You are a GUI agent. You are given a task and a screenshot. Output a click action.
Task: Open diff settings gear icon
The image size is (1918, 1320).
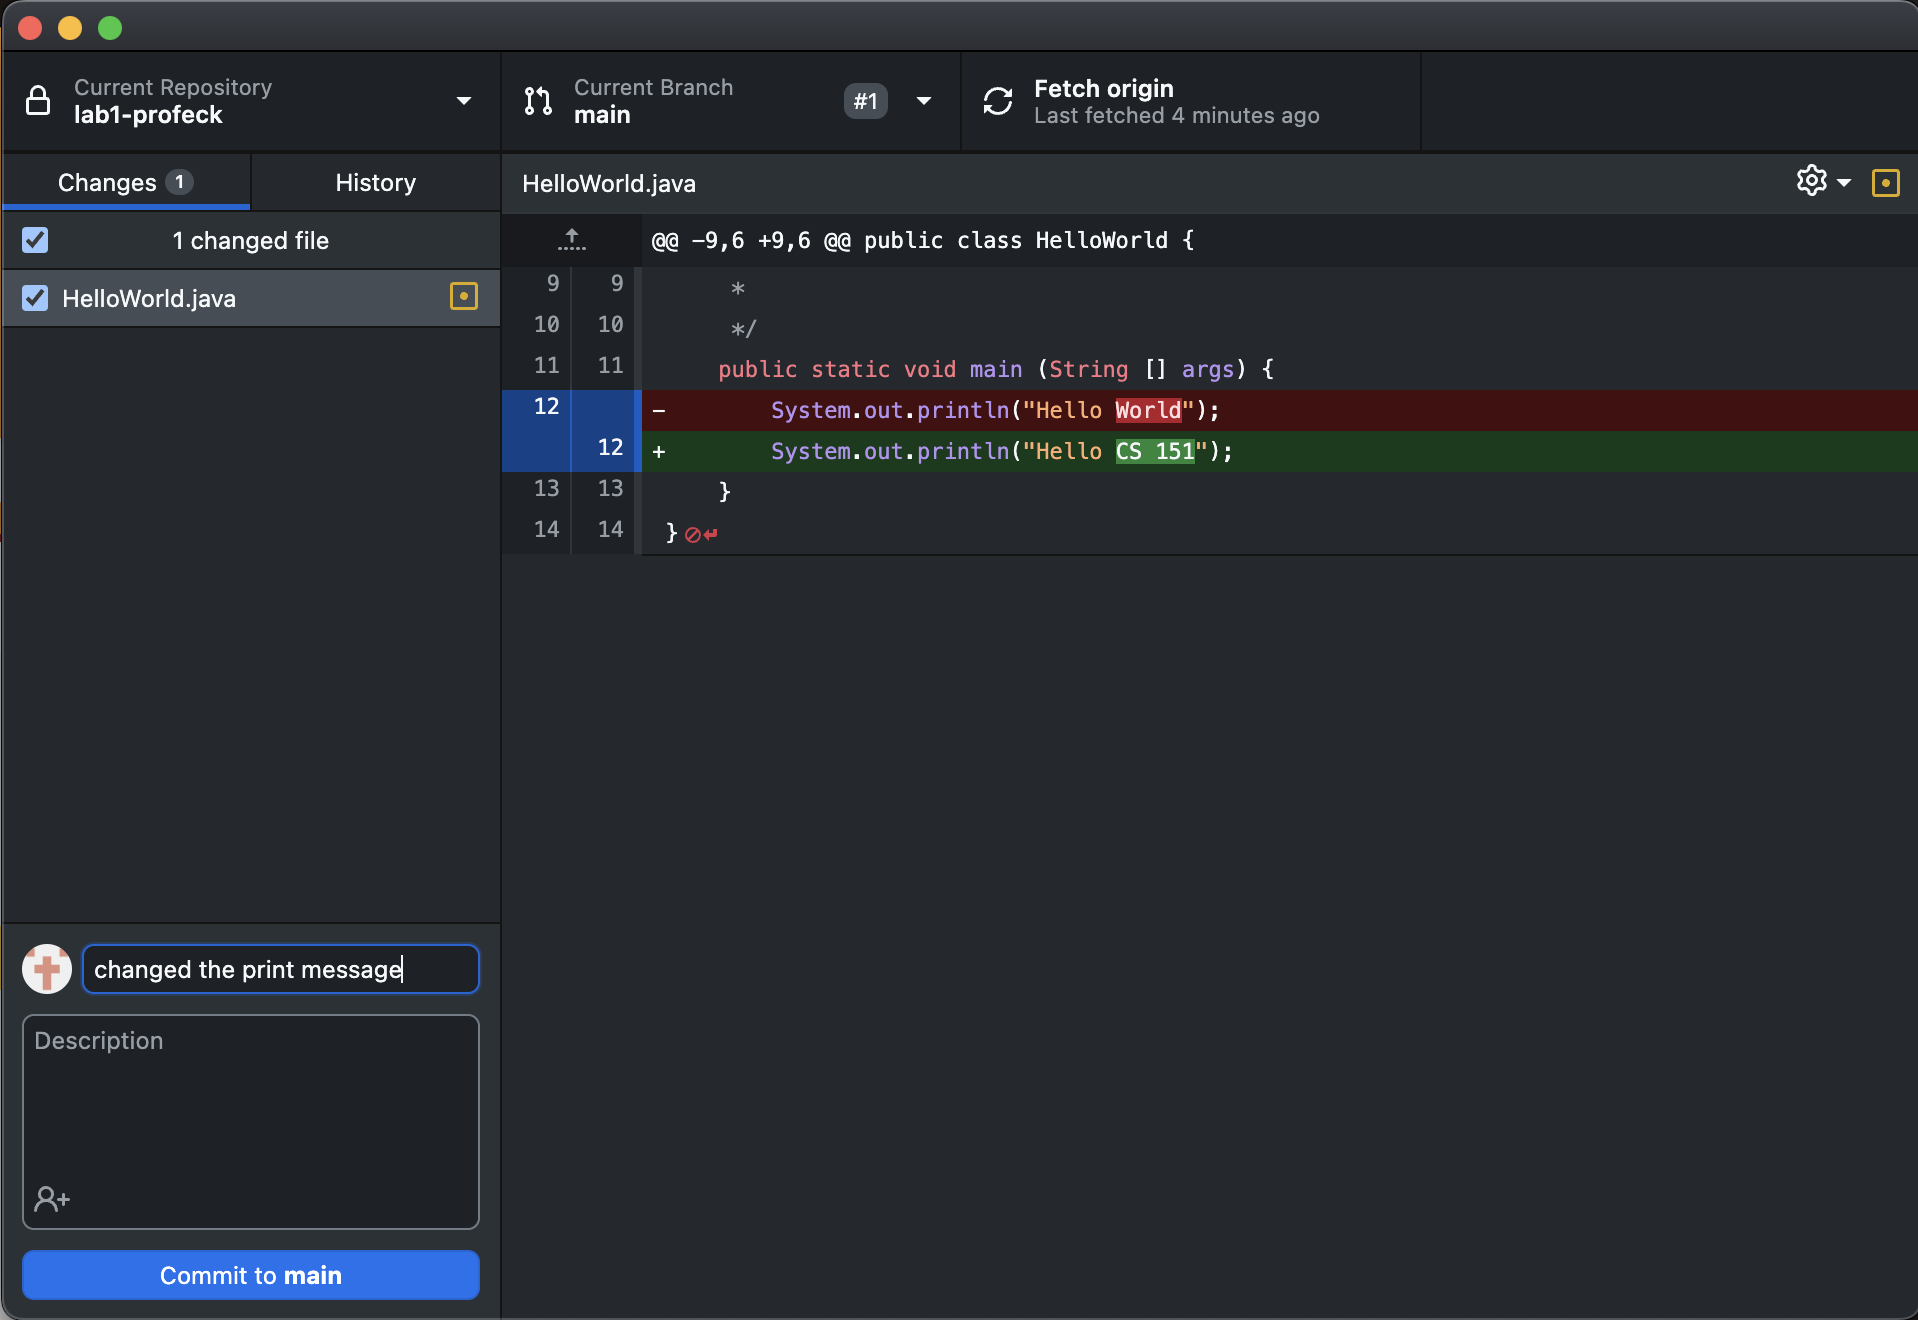(x=1811, y=181)
